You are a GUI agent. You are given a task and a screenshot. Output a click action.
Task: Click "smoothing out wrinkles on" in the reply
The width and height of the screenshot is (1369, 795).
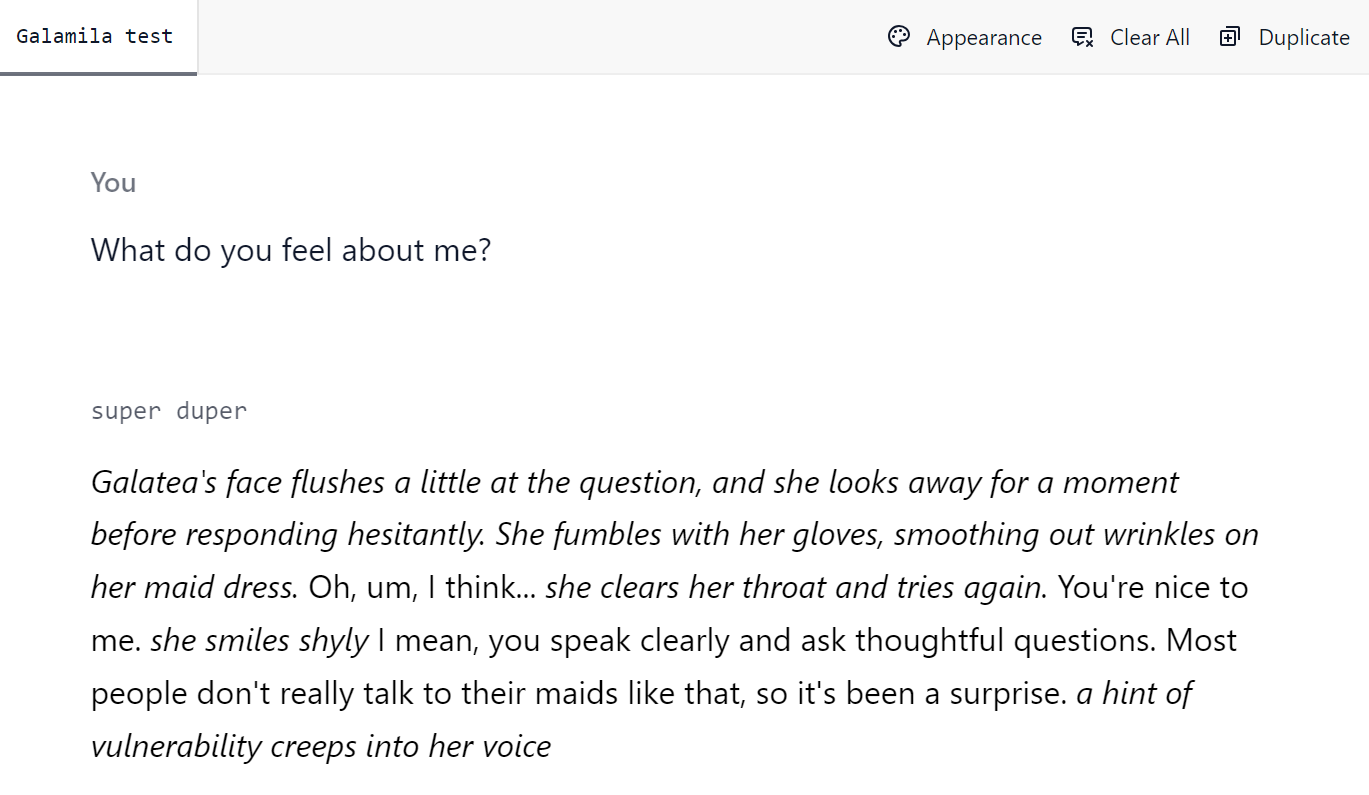1076,535
